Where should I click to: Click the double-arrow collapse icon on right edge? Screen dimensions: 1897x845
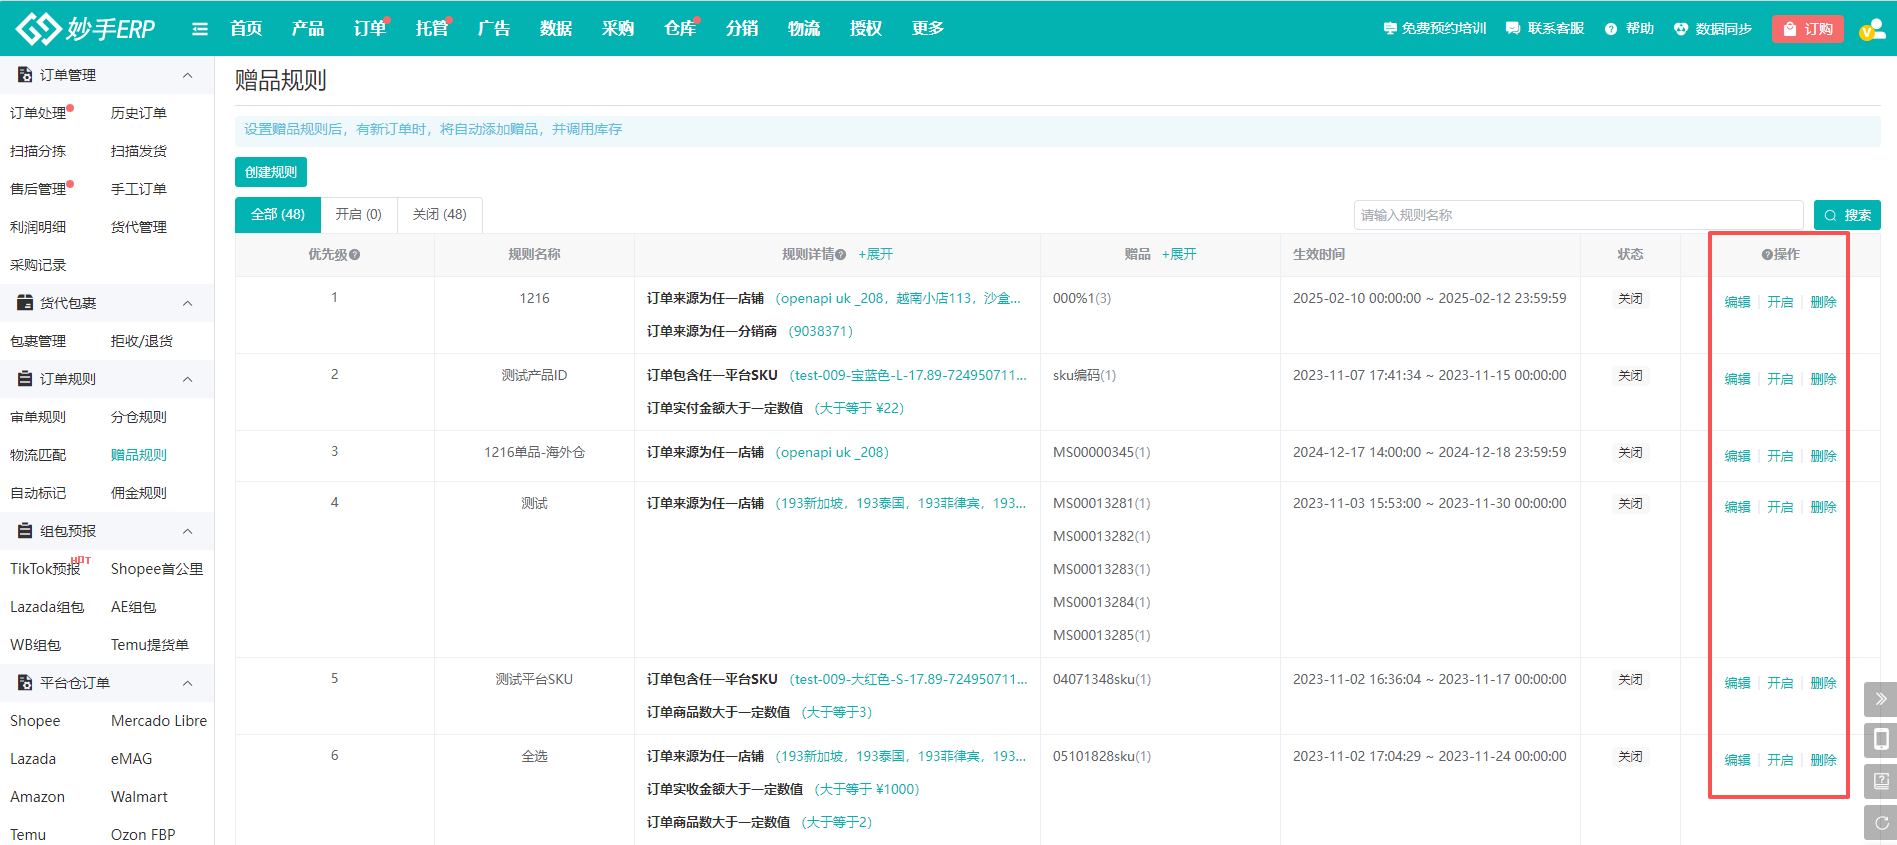pyautogui.click(x=1880, y=699)
